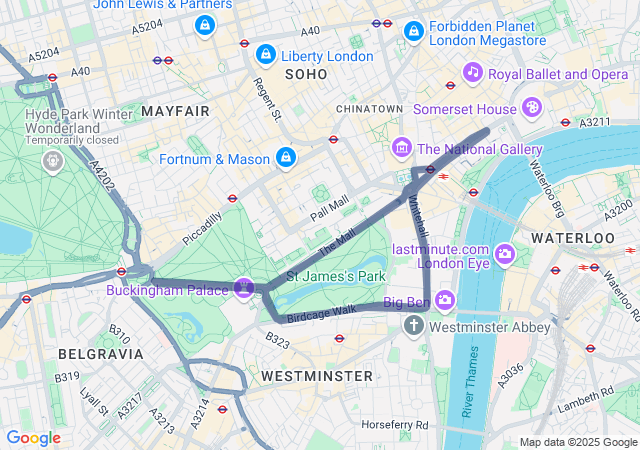This screenshot has width=640, height=450.
Task: Click the Hyde Park Winter Wonderland grey marker
Action: pyautogui.click(x=53, y=161)
